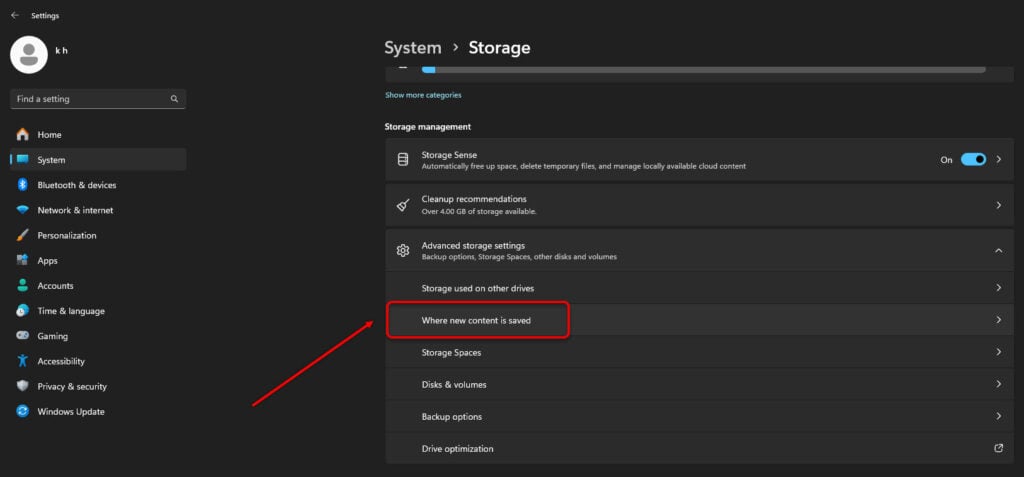This screenshot has height=477, width=1024.
Task: Open Network & internet settings
Action: coord(98,210)
